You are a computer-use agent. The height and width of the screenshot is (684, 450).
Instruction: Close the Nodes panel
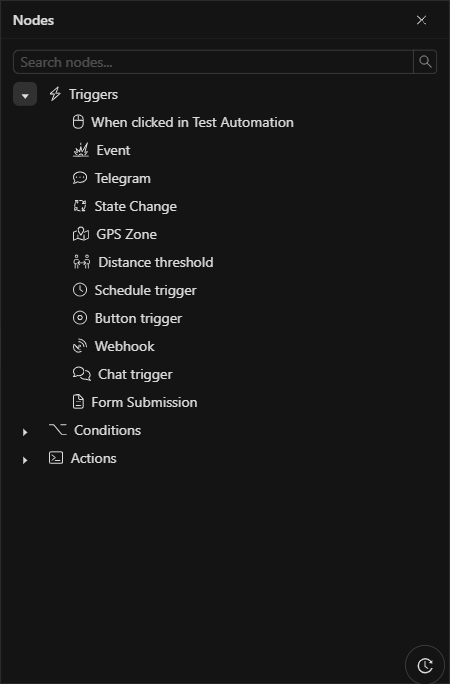421,20
